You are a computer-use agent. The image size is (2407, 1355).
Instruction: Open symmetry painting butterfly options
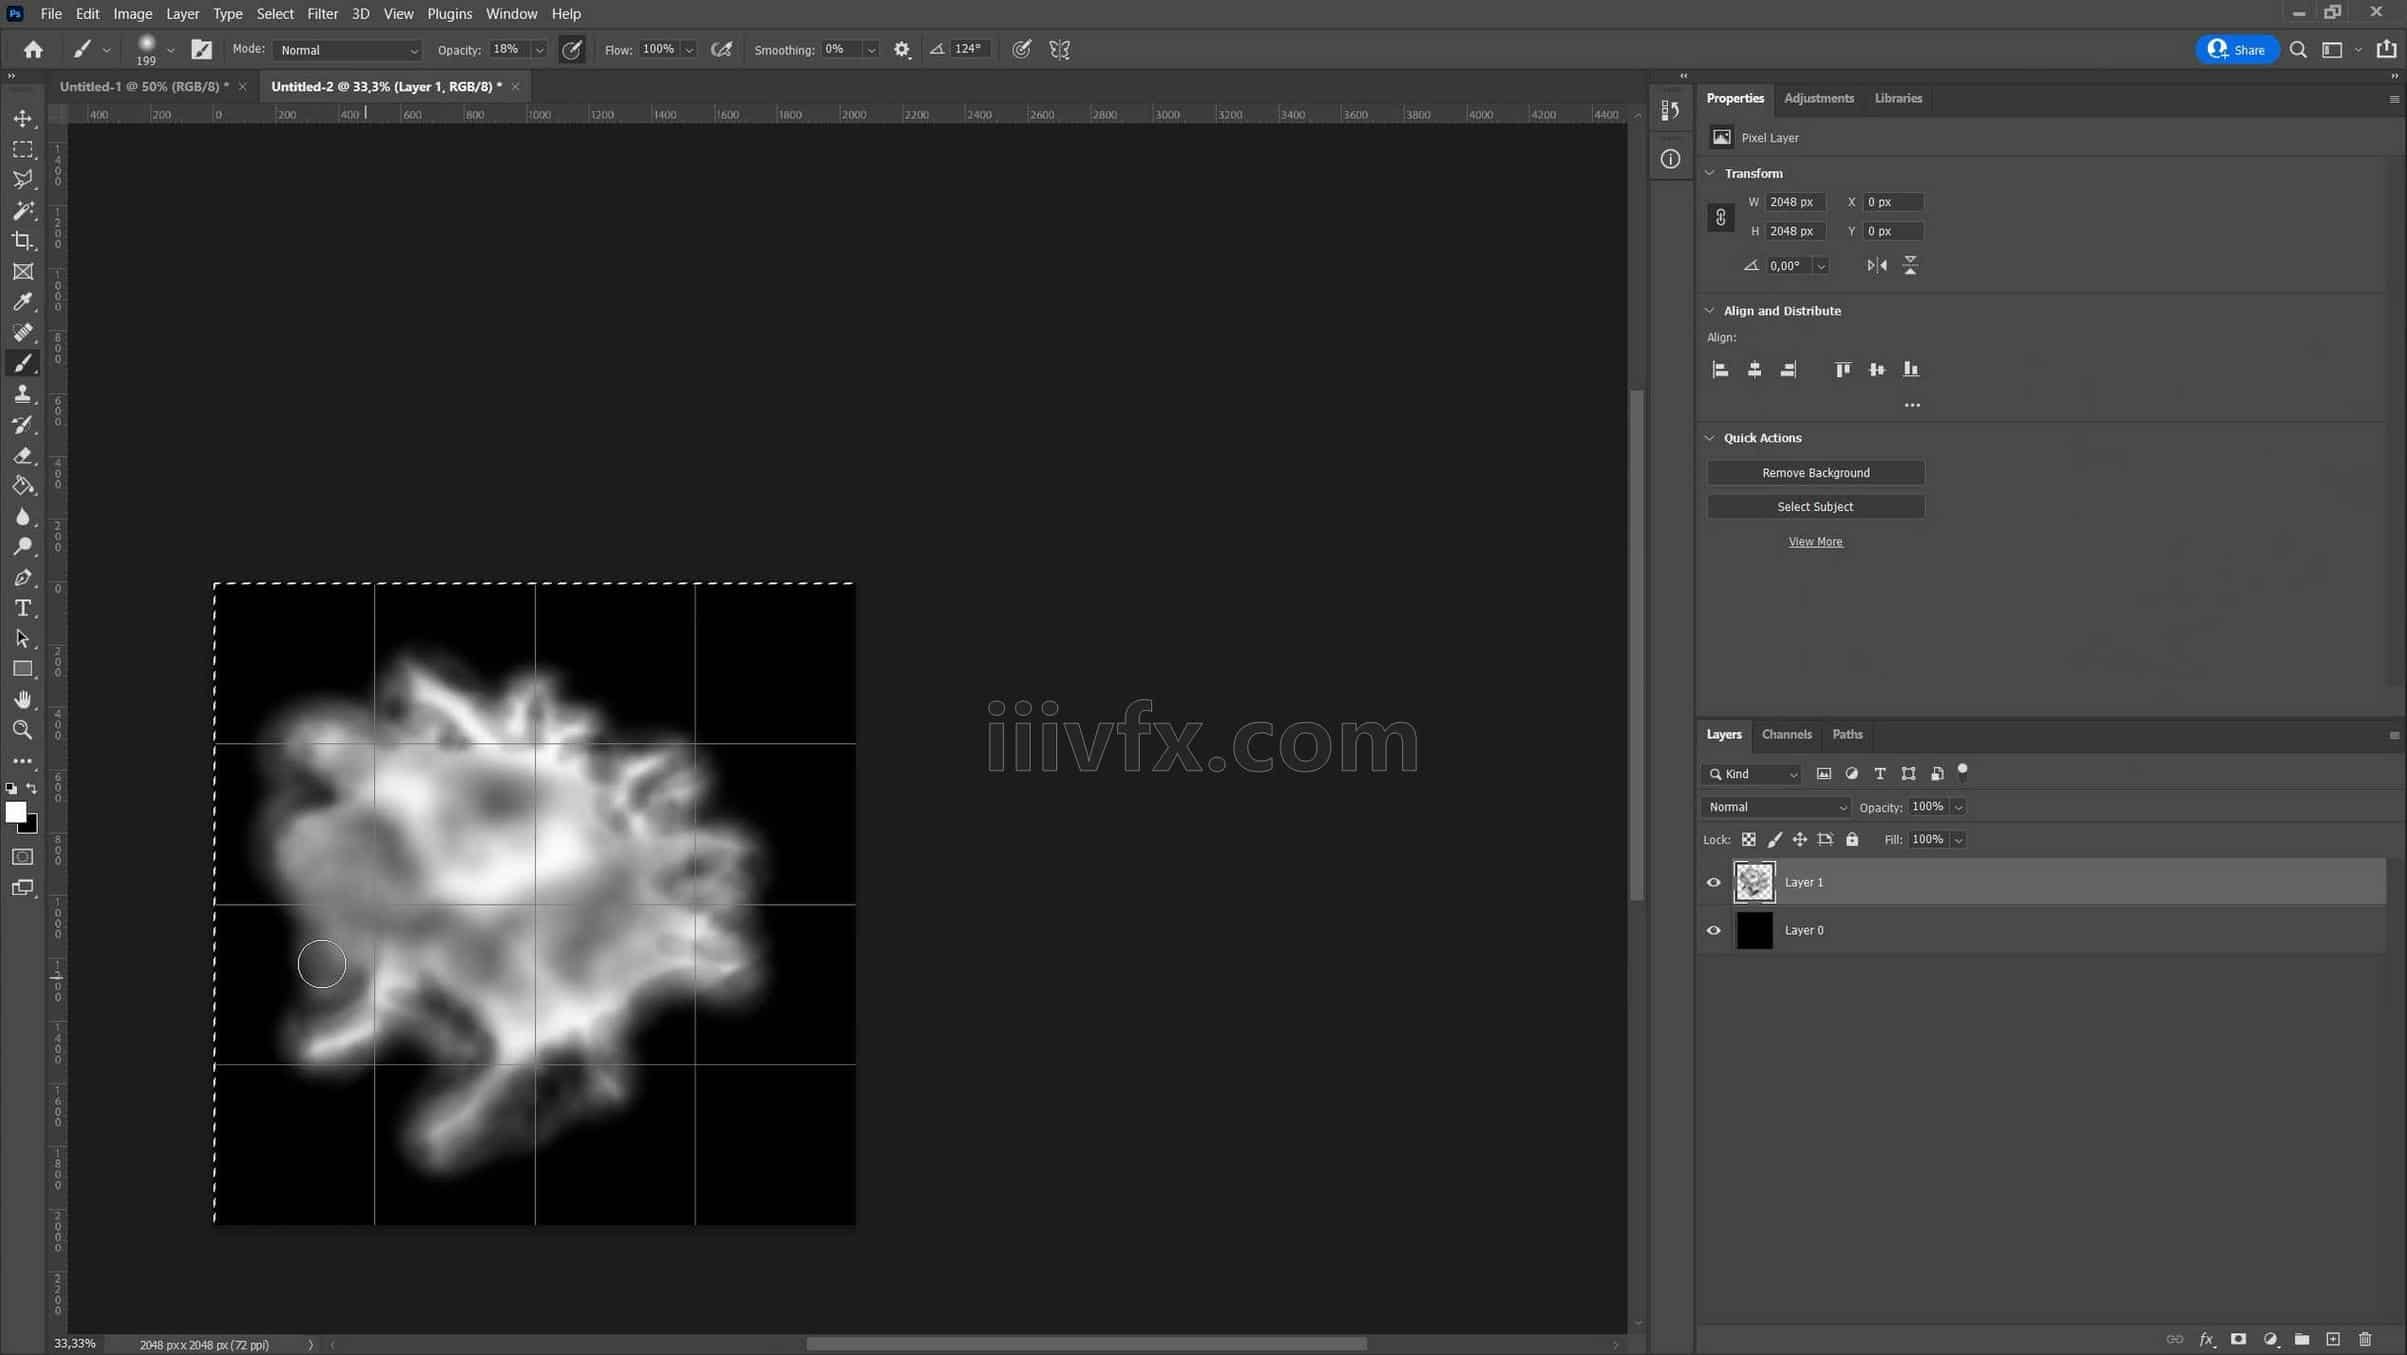click(x=1060, y=49)
